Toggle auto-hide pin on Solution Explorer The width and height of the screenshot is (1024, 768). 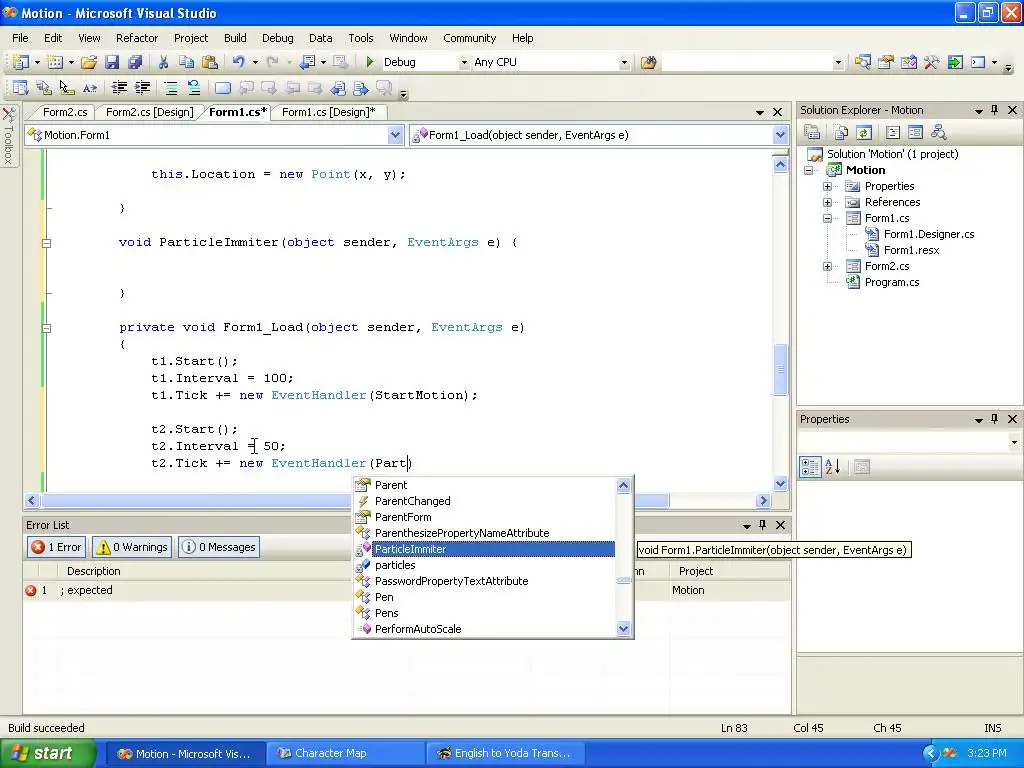(995, 110)
